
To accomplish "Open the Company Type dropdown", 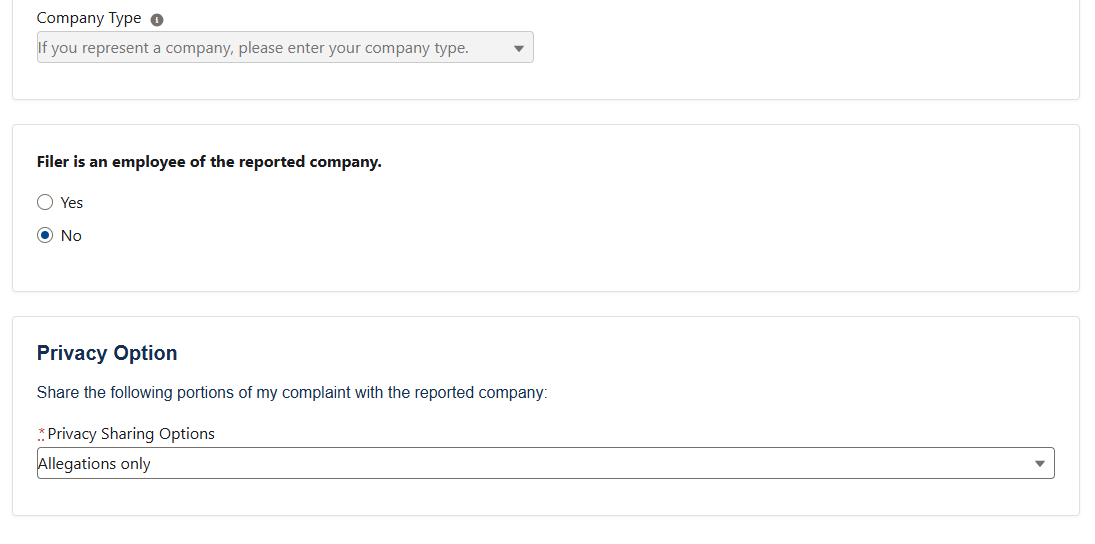I will (x=284, y=48).
